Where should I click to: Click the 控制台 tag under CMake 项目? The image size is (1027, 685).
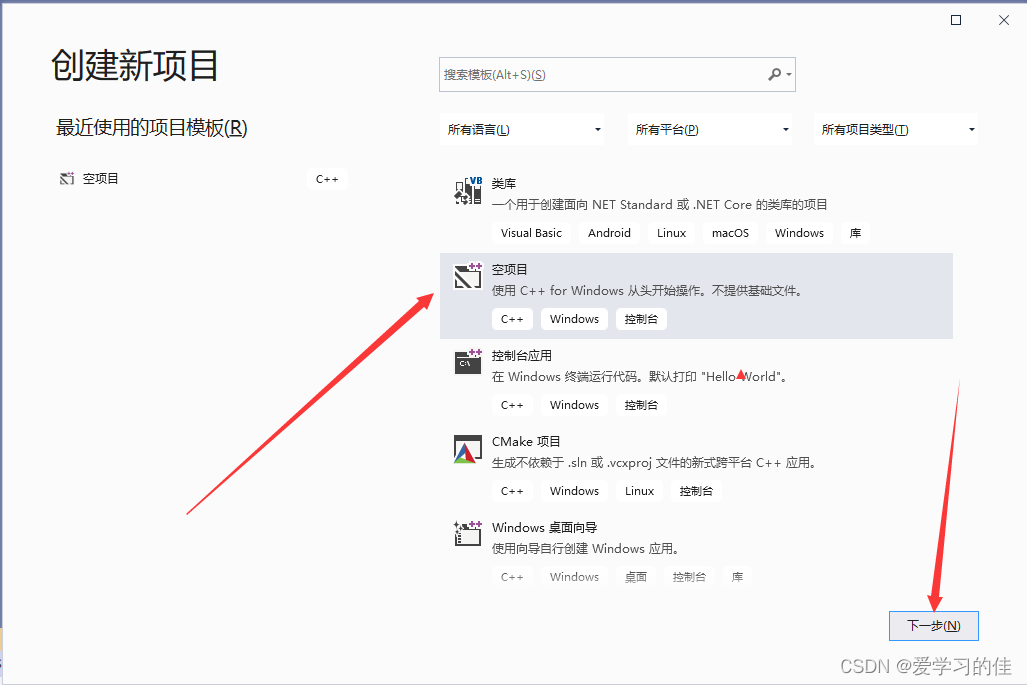pyautogui.click(x=696, y=491)
